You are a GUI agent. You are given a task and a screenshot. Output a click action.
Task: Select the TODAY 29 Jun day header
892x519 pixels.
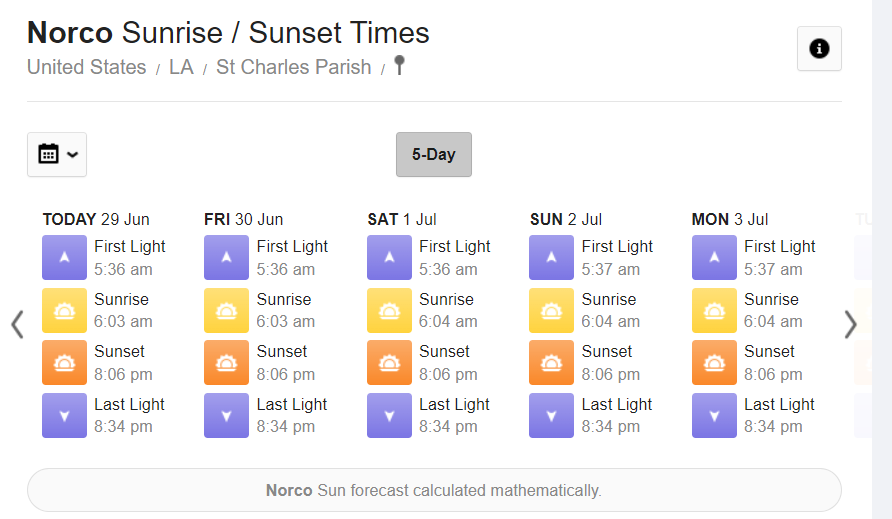[x=96, y=219]
